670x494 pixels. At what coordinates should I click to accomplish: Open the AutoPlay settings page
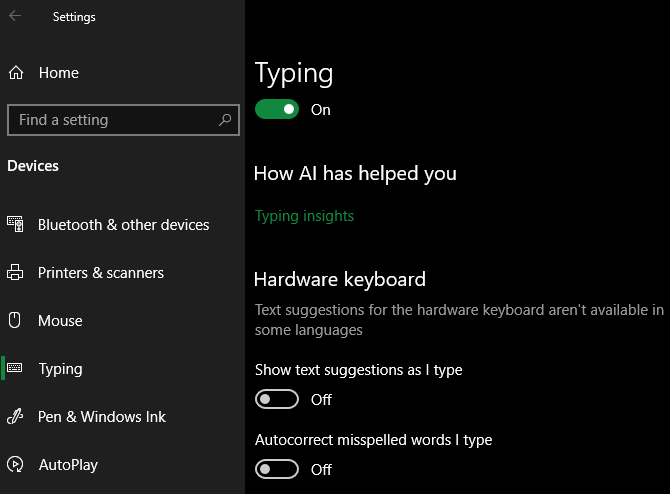pyautogui.click(x=68, y=465)
